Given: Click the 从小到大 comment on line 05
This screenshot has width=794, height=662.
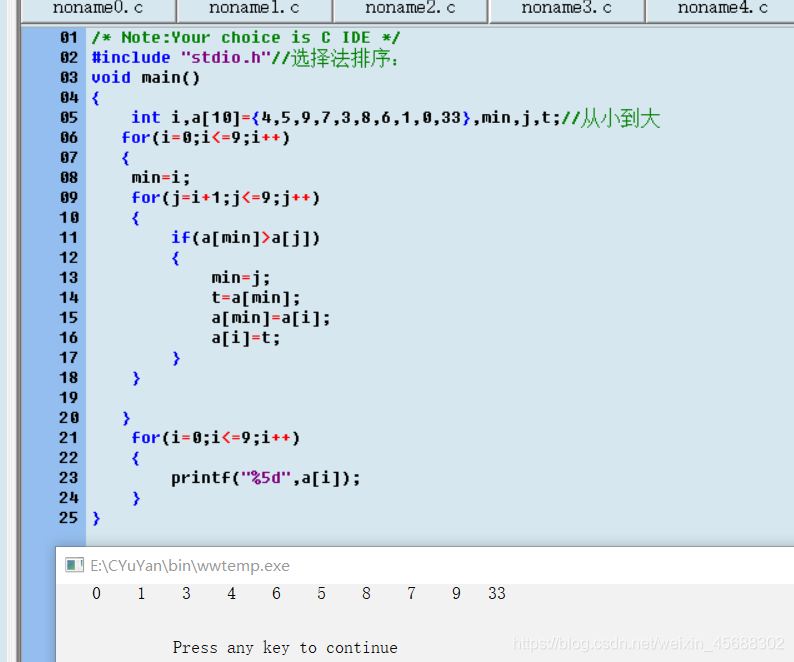Looking at the screenshot, I should pyautogui.click(x=620, y=119).
